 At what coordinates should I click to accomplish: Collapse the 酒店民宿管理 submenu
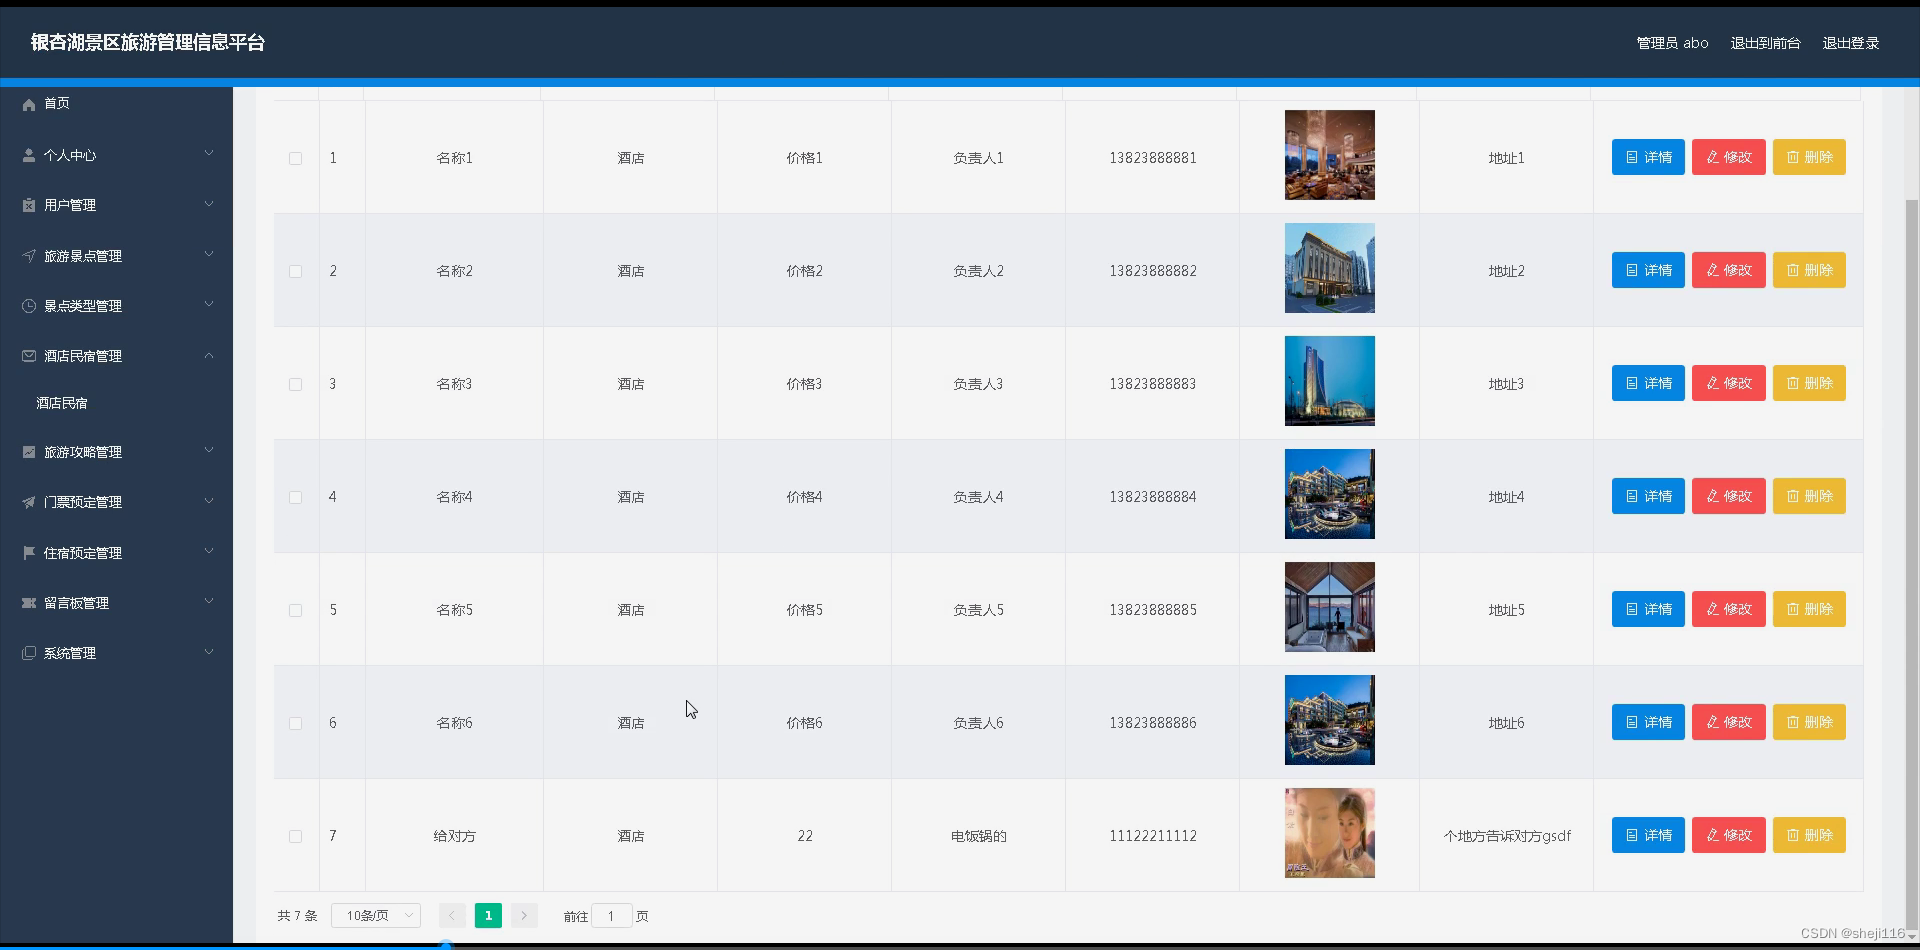click(209, 355)
